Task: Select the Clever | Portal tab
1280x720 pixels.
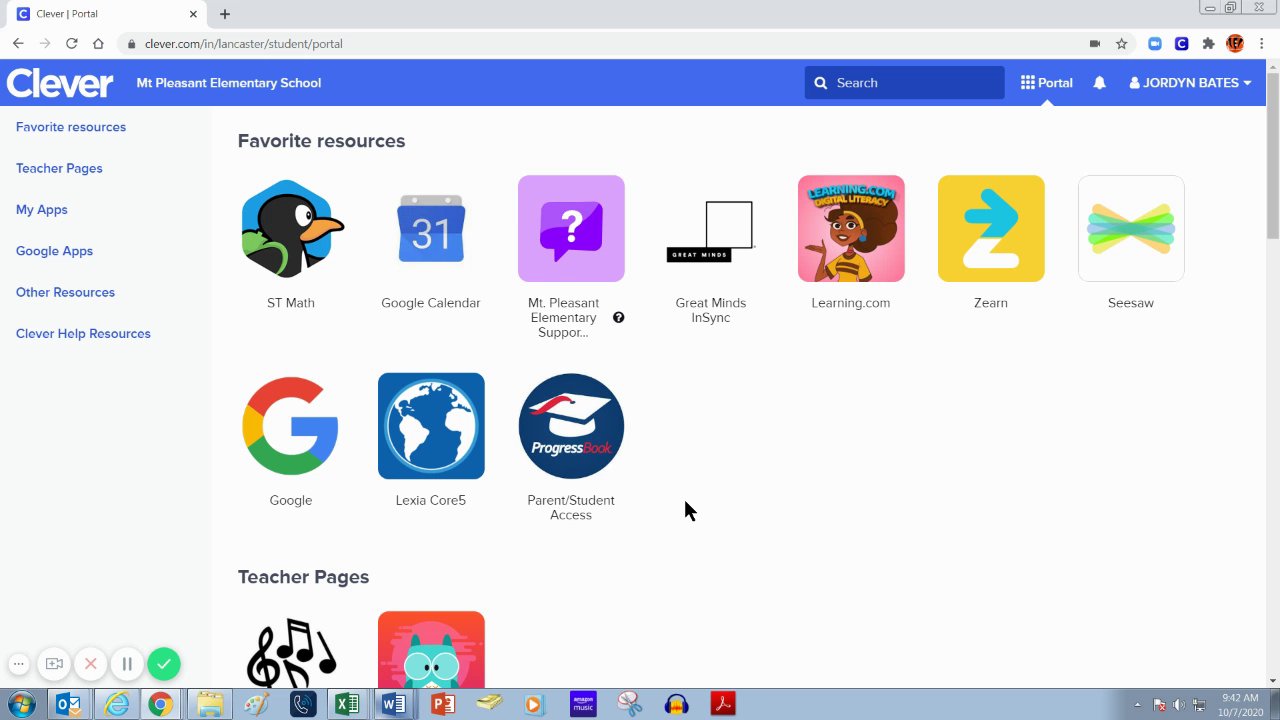Action: click(106, 14)
